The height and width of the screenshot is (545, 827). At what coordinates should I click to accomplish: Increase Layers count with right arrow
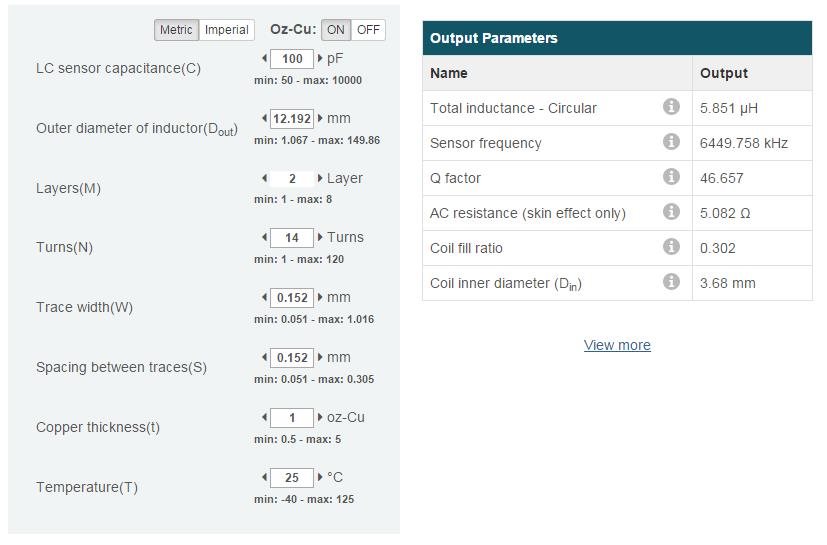[x=320, y=178]
